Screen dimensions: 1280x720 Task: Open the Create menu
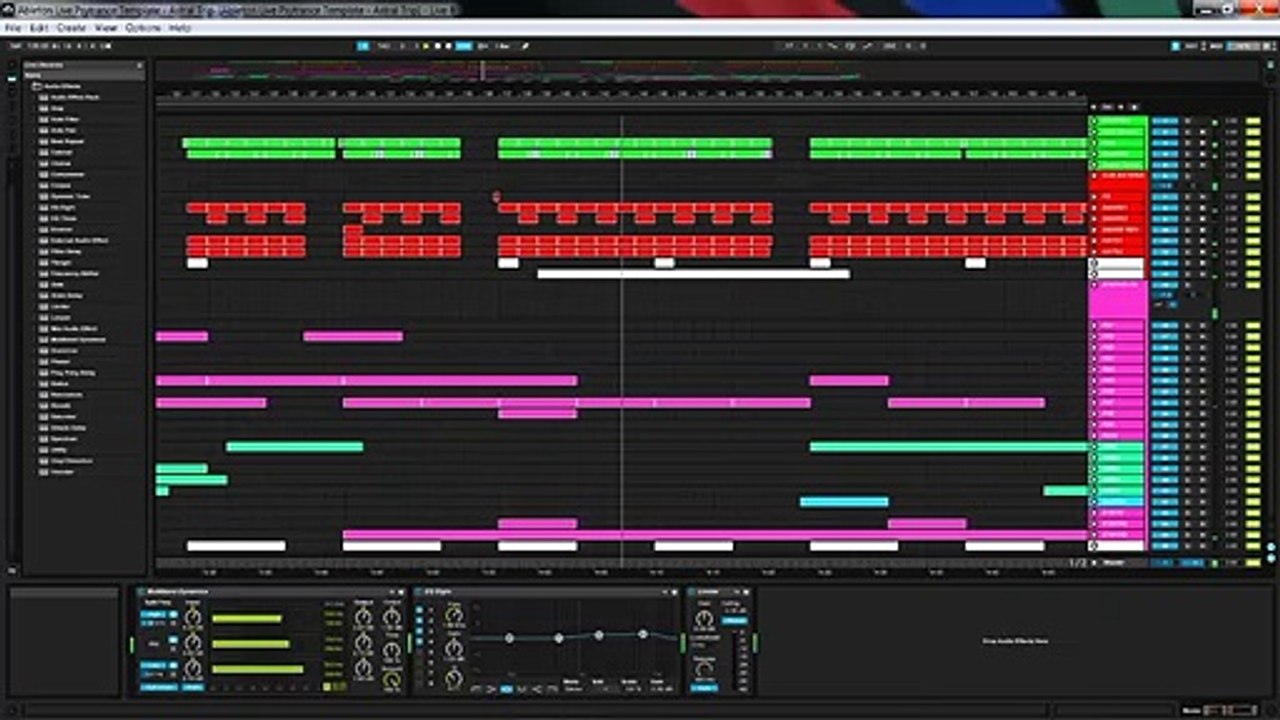coord(70,28)
